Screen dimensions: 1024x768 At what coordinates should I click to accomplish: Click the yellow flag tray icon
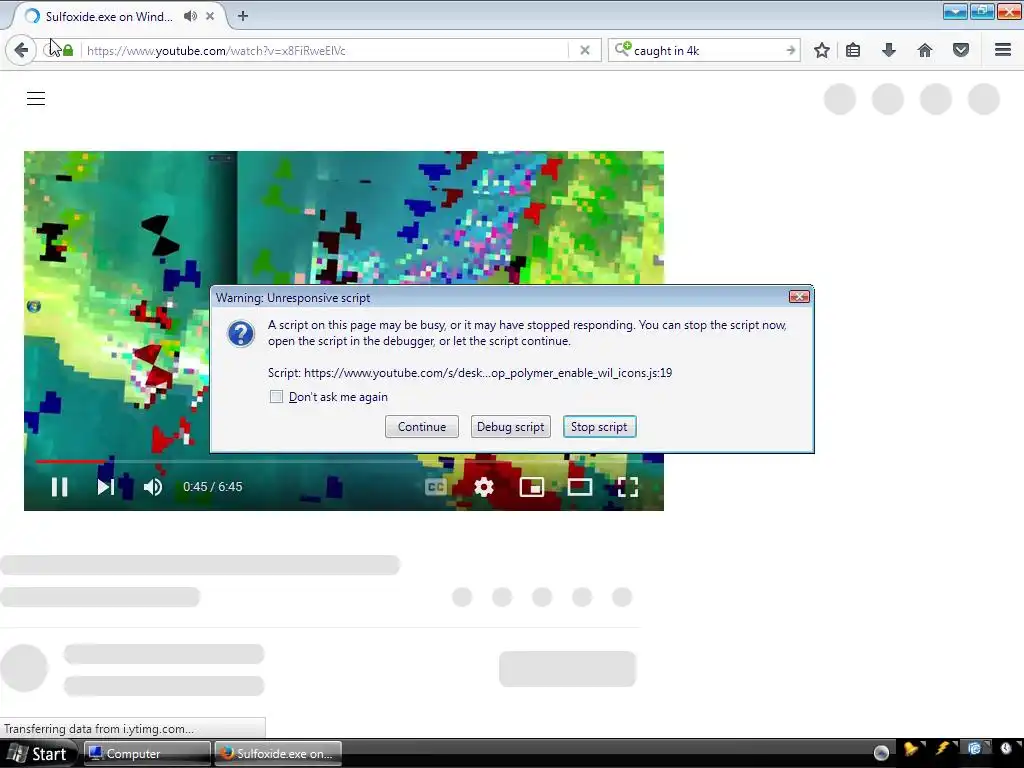[x=912, y=750]
